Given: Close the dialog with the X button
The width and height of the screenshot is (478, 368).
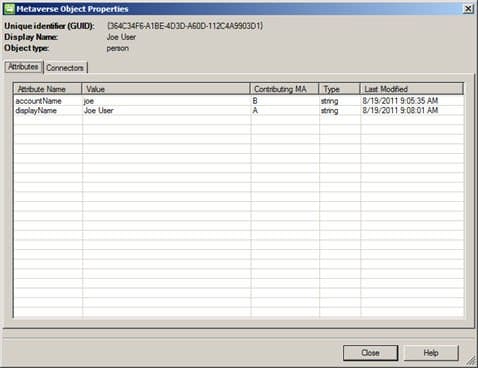Looking at the screenshot, I should pyautogui.click(x=468, y=9).
